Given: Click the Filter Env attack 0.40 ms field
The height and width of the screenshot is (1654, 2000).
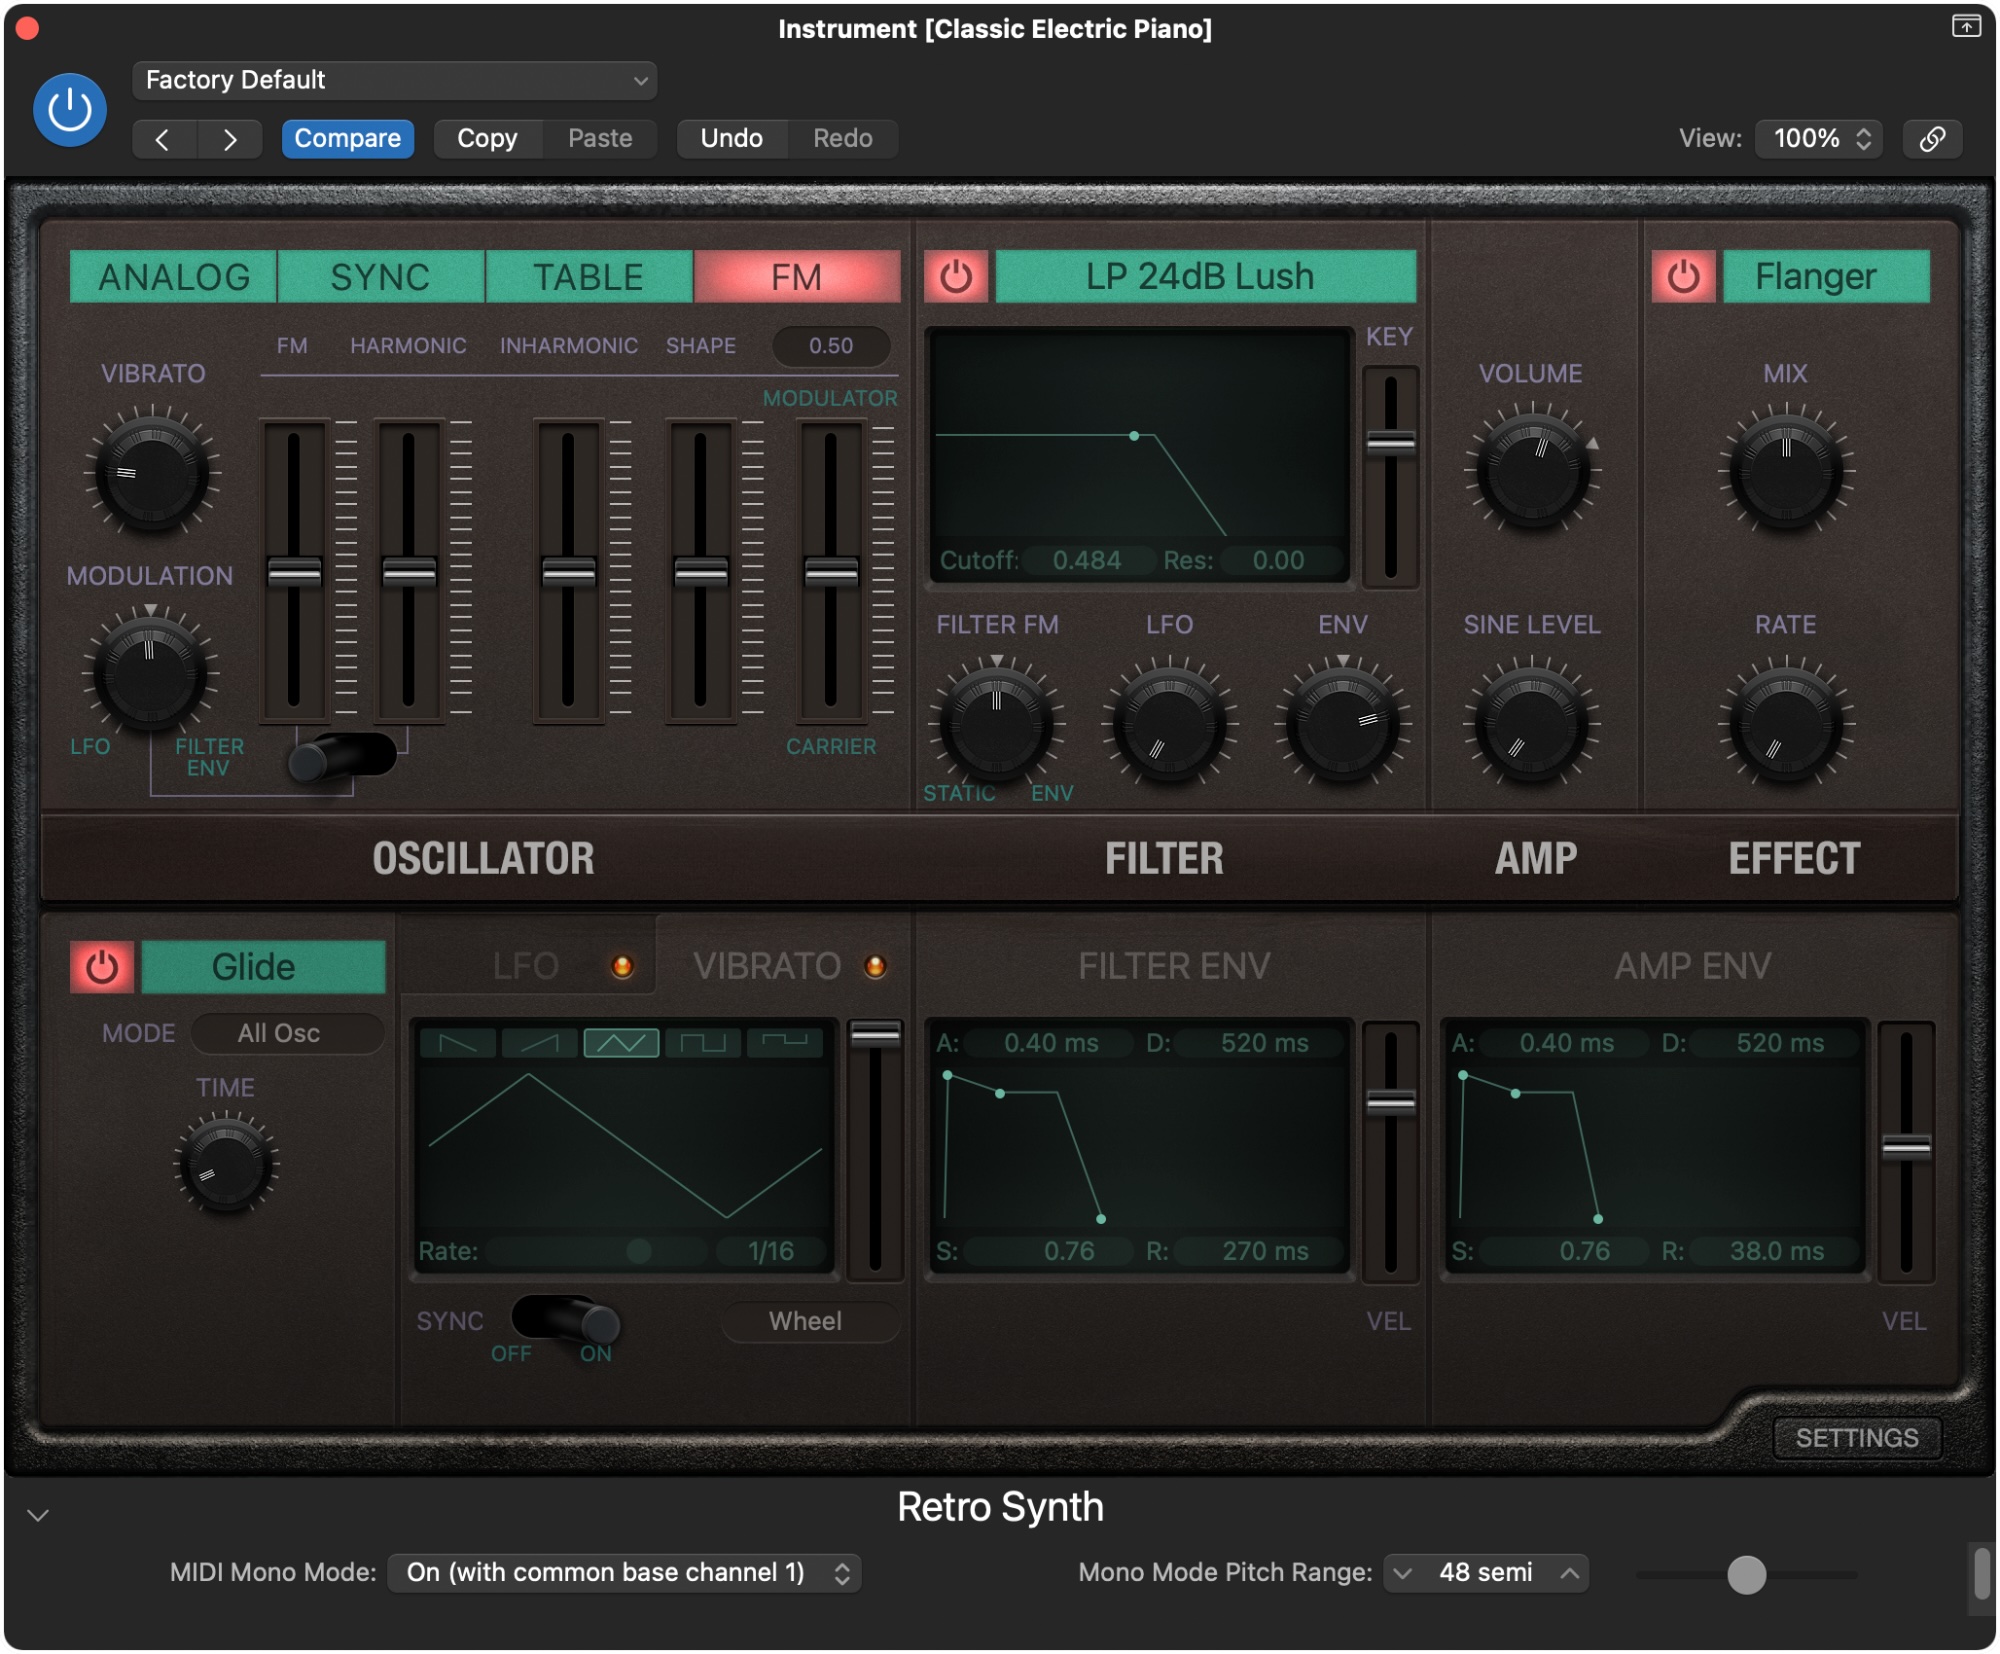Looking at the screenshot, I should (x=1051, y=1043).
